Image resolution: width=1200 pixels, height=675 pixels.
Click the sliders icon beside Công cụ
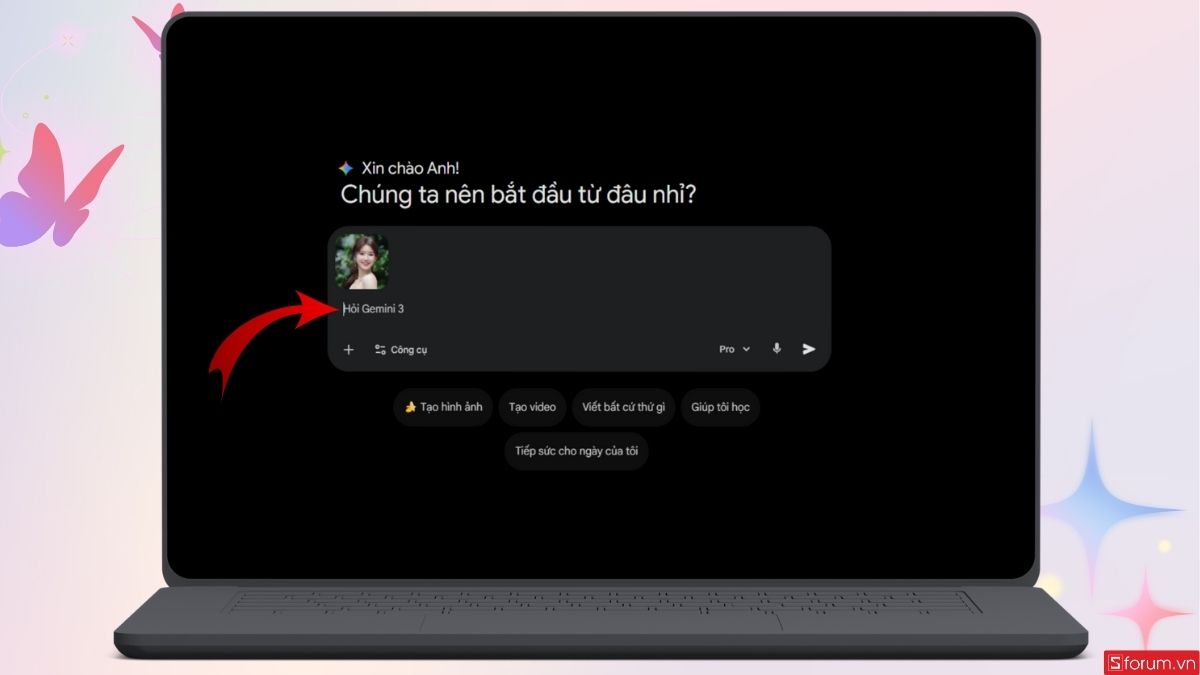point(381,349)
